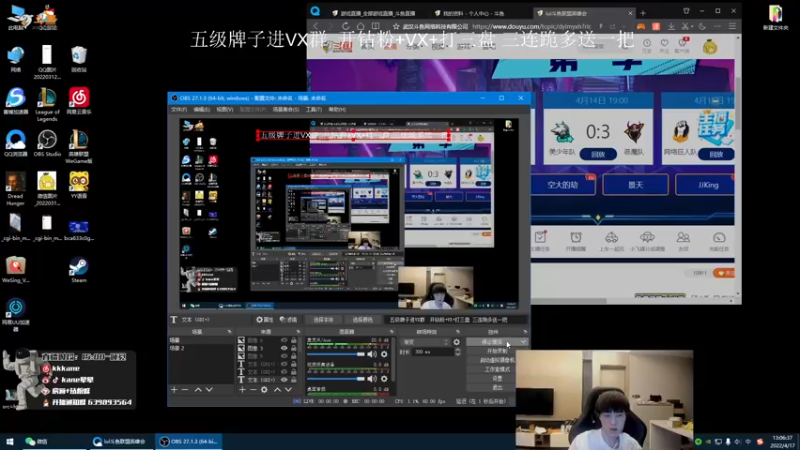This screenshot has width=800, height=450.
Task: Toggle visibility eye of last text source
Action: tap(284, 380)
